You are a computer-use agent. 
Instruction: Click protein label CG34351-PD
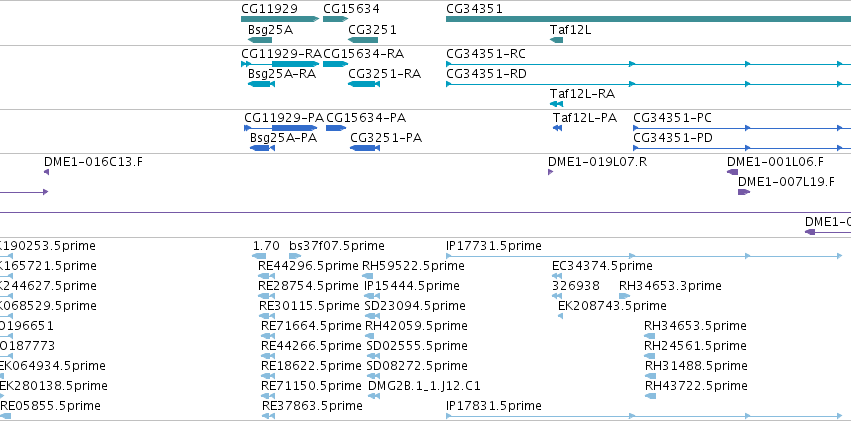point(673,138)
